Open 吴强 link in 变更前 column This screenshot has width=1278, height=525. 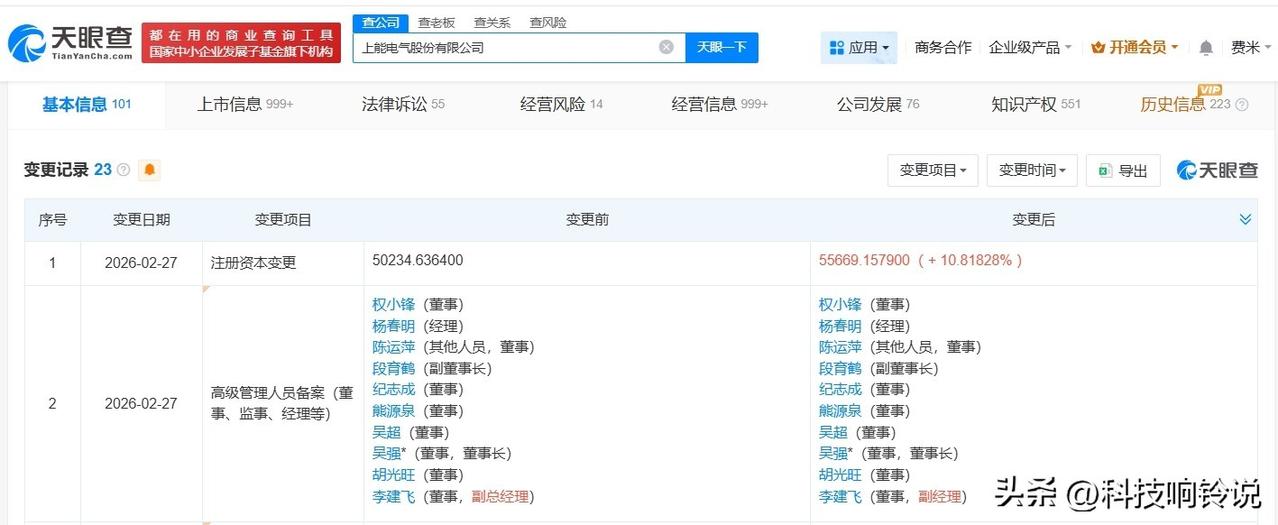pos(386,453)
